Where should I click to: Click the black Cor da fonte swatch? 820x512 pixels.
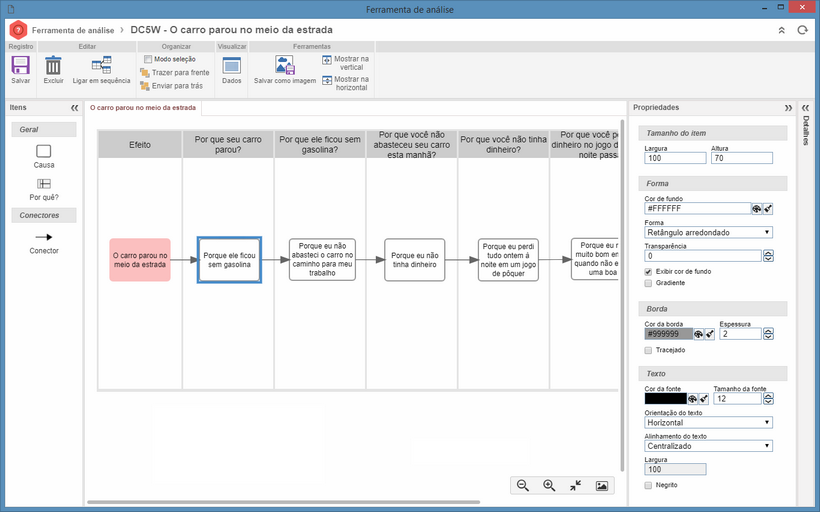tap(665, 399)
